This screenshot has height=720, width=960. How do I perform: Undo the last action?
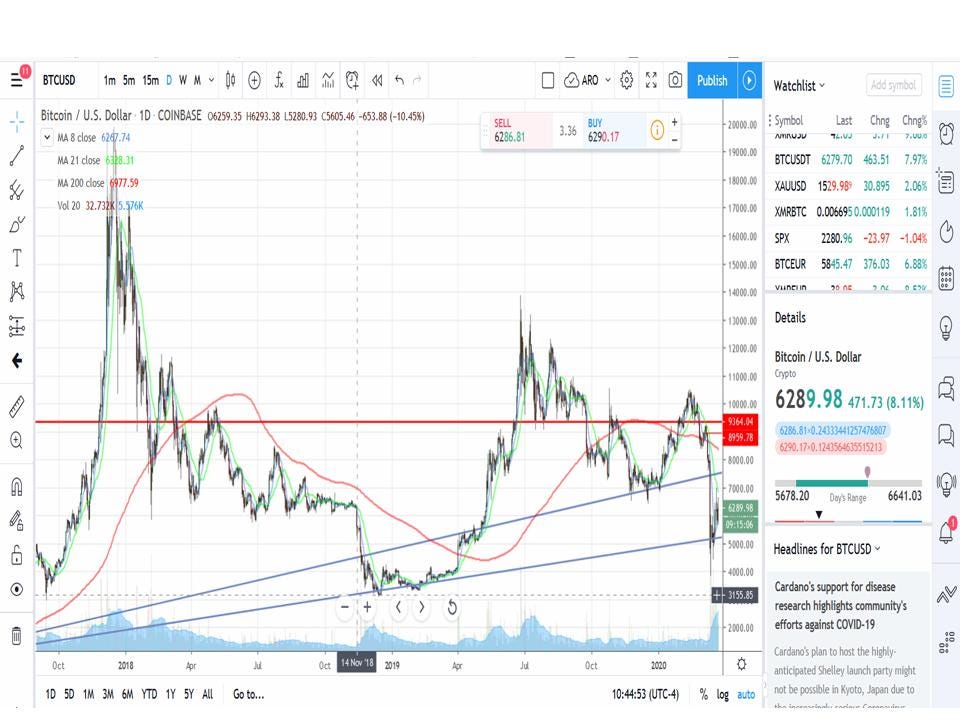point(400,80)
